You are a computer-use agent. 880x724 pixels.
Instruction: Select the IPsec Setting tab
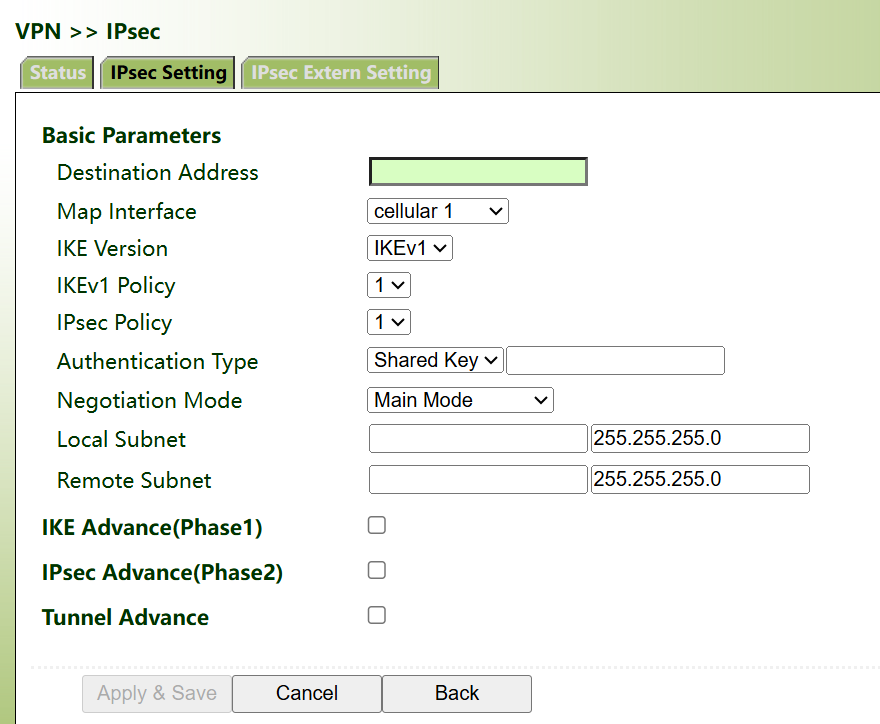(x=168, y=73)
